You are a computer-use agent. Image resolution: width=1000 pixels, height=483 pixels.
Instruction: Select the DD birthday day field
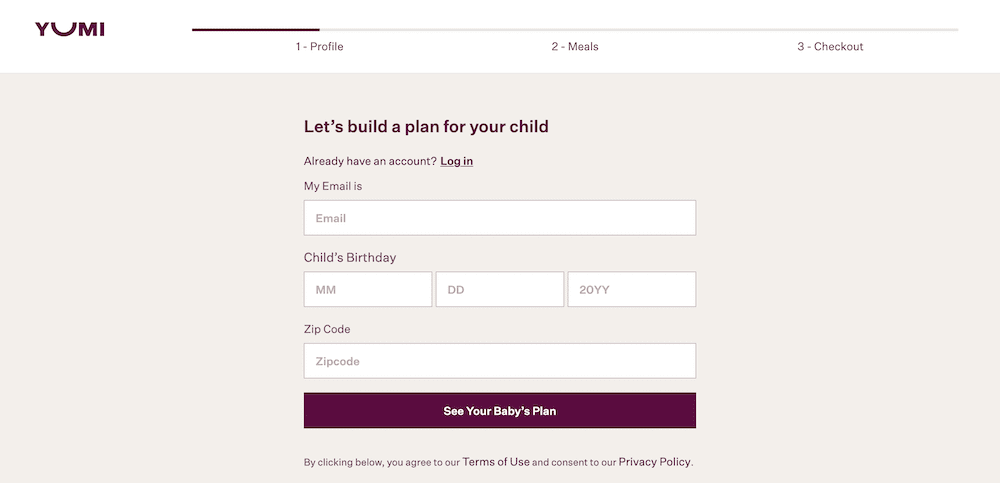point(500,289)
